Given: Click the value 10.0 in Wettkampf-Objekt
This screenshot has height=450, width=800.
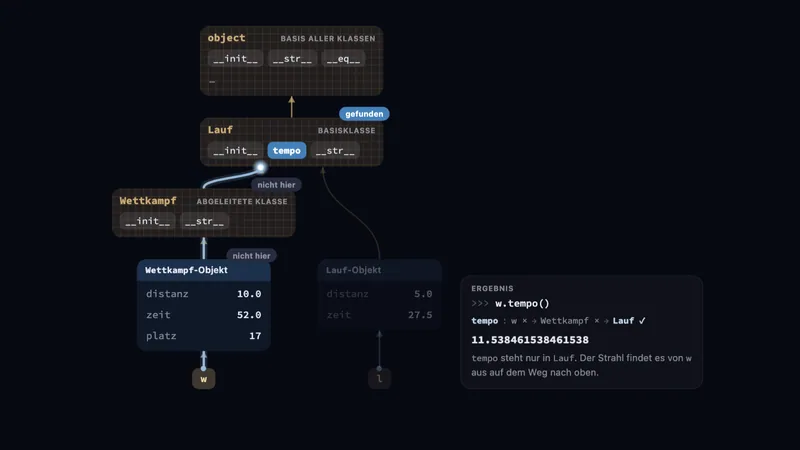Looking at the screenshot, I should tap(249, 294).
